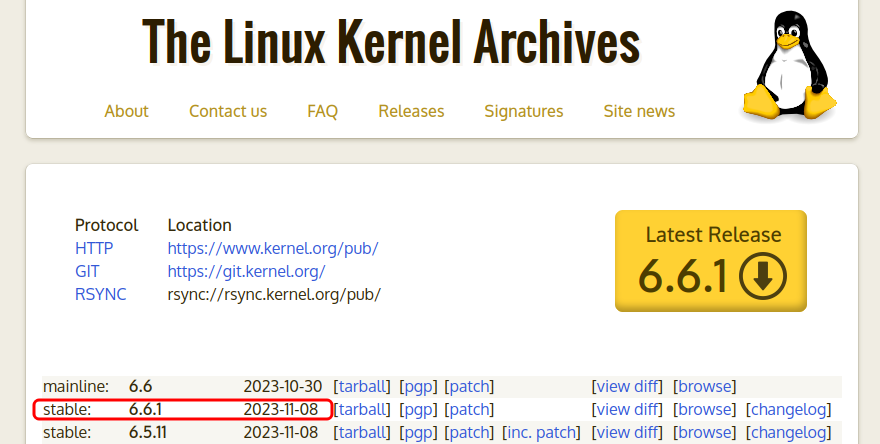
Task: Open the RSYNC protocol link
Action: click(101, 294)
